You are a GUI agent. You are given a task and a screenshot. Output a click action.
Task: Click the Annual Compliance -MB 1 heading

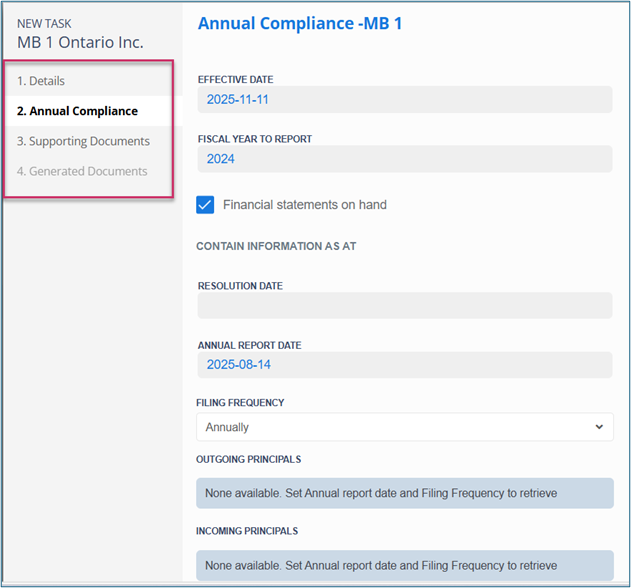300,23
